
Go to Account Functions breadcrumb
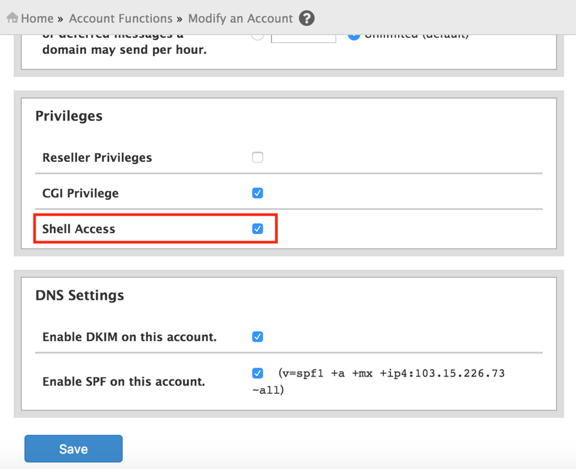coord(120,18)
